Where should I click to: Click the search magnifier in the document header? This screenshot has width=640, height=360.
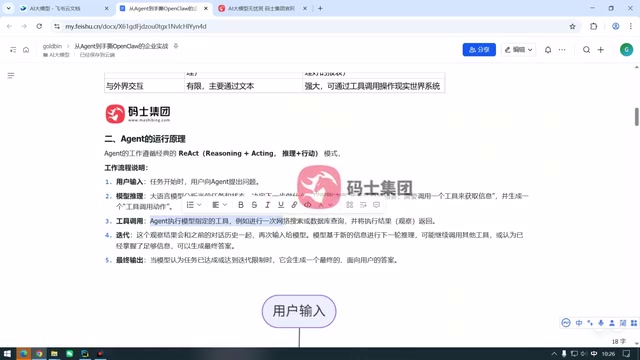click(x=586, y=50)
